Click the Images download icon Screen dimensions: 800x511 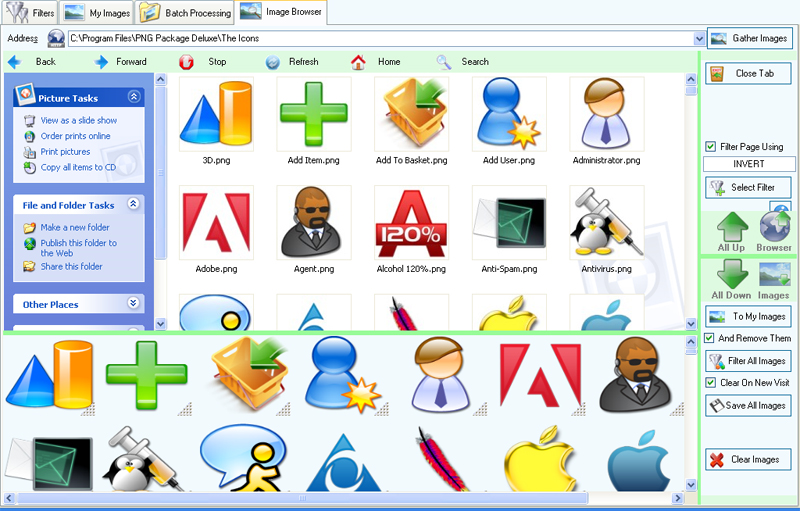coord(774,275)
